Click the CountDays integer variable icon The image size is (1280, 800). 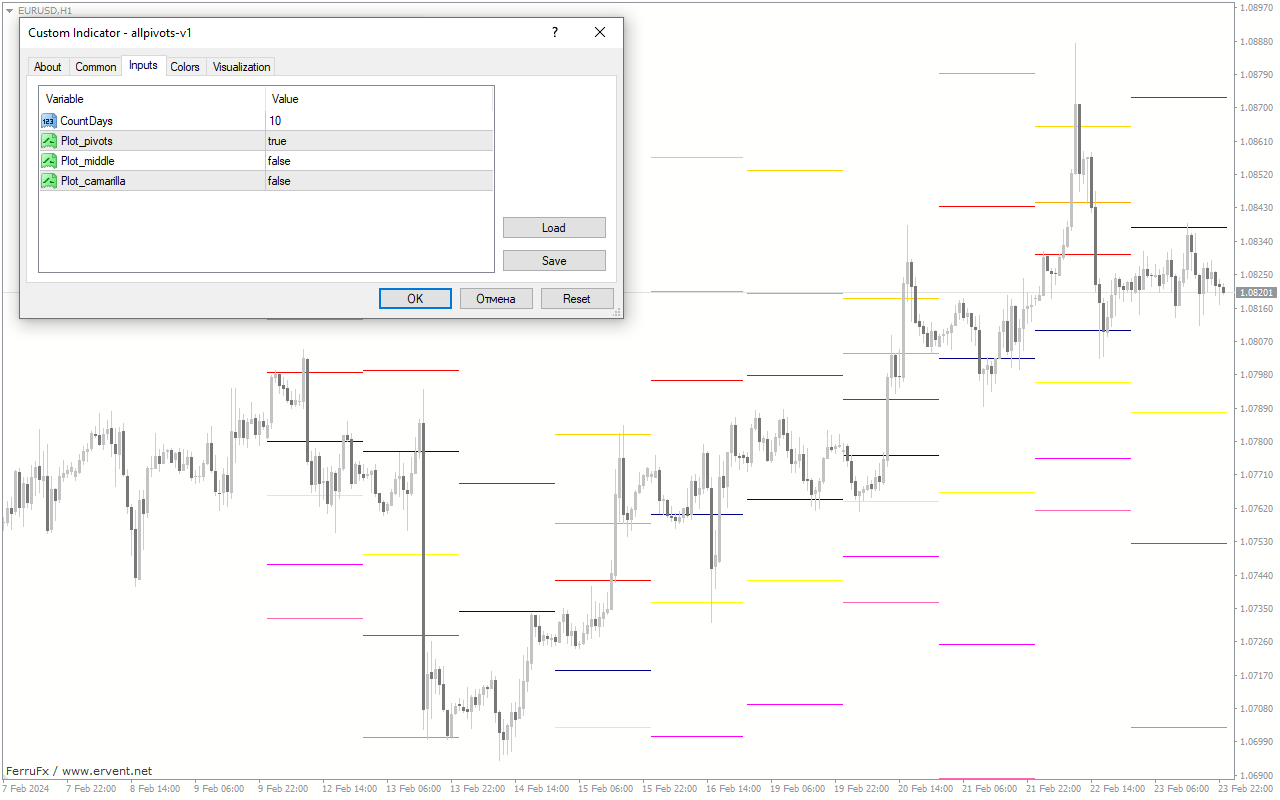click(49, 121)
